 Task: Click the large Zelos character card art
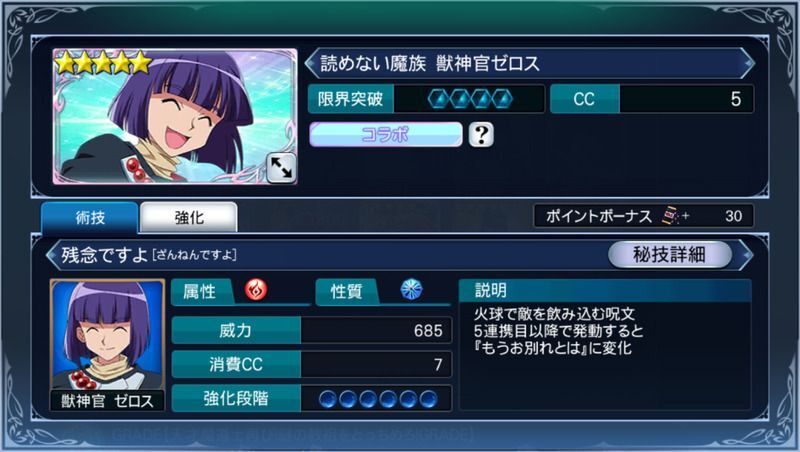point(175,116)
